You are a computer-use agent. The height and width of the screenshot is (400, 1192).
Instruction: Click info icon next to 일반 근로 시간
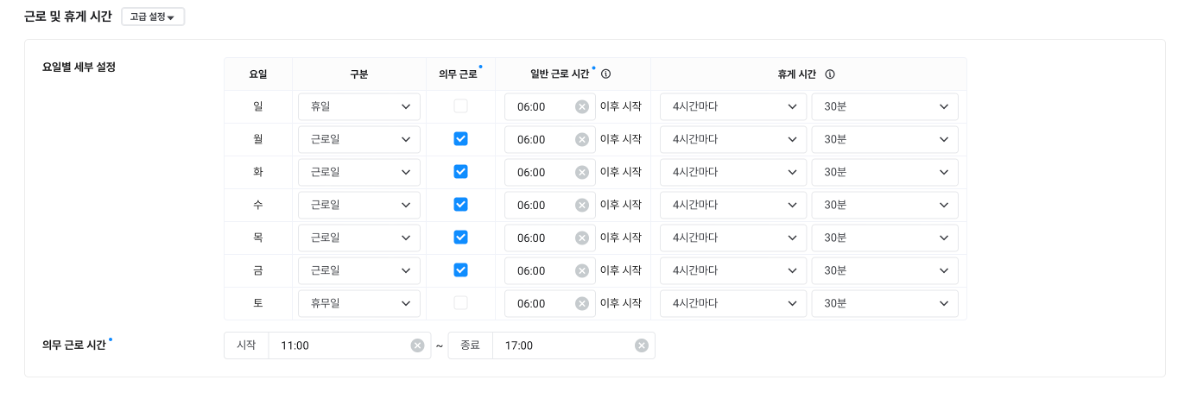(606, 74)
